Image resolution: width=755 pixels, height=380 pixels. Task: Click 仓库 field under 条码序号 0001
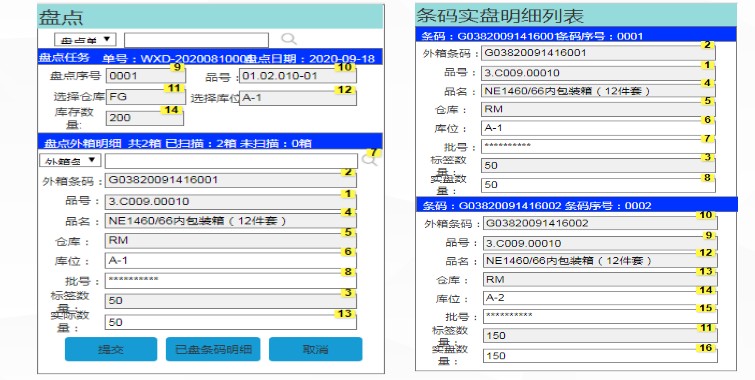[598, 109]
